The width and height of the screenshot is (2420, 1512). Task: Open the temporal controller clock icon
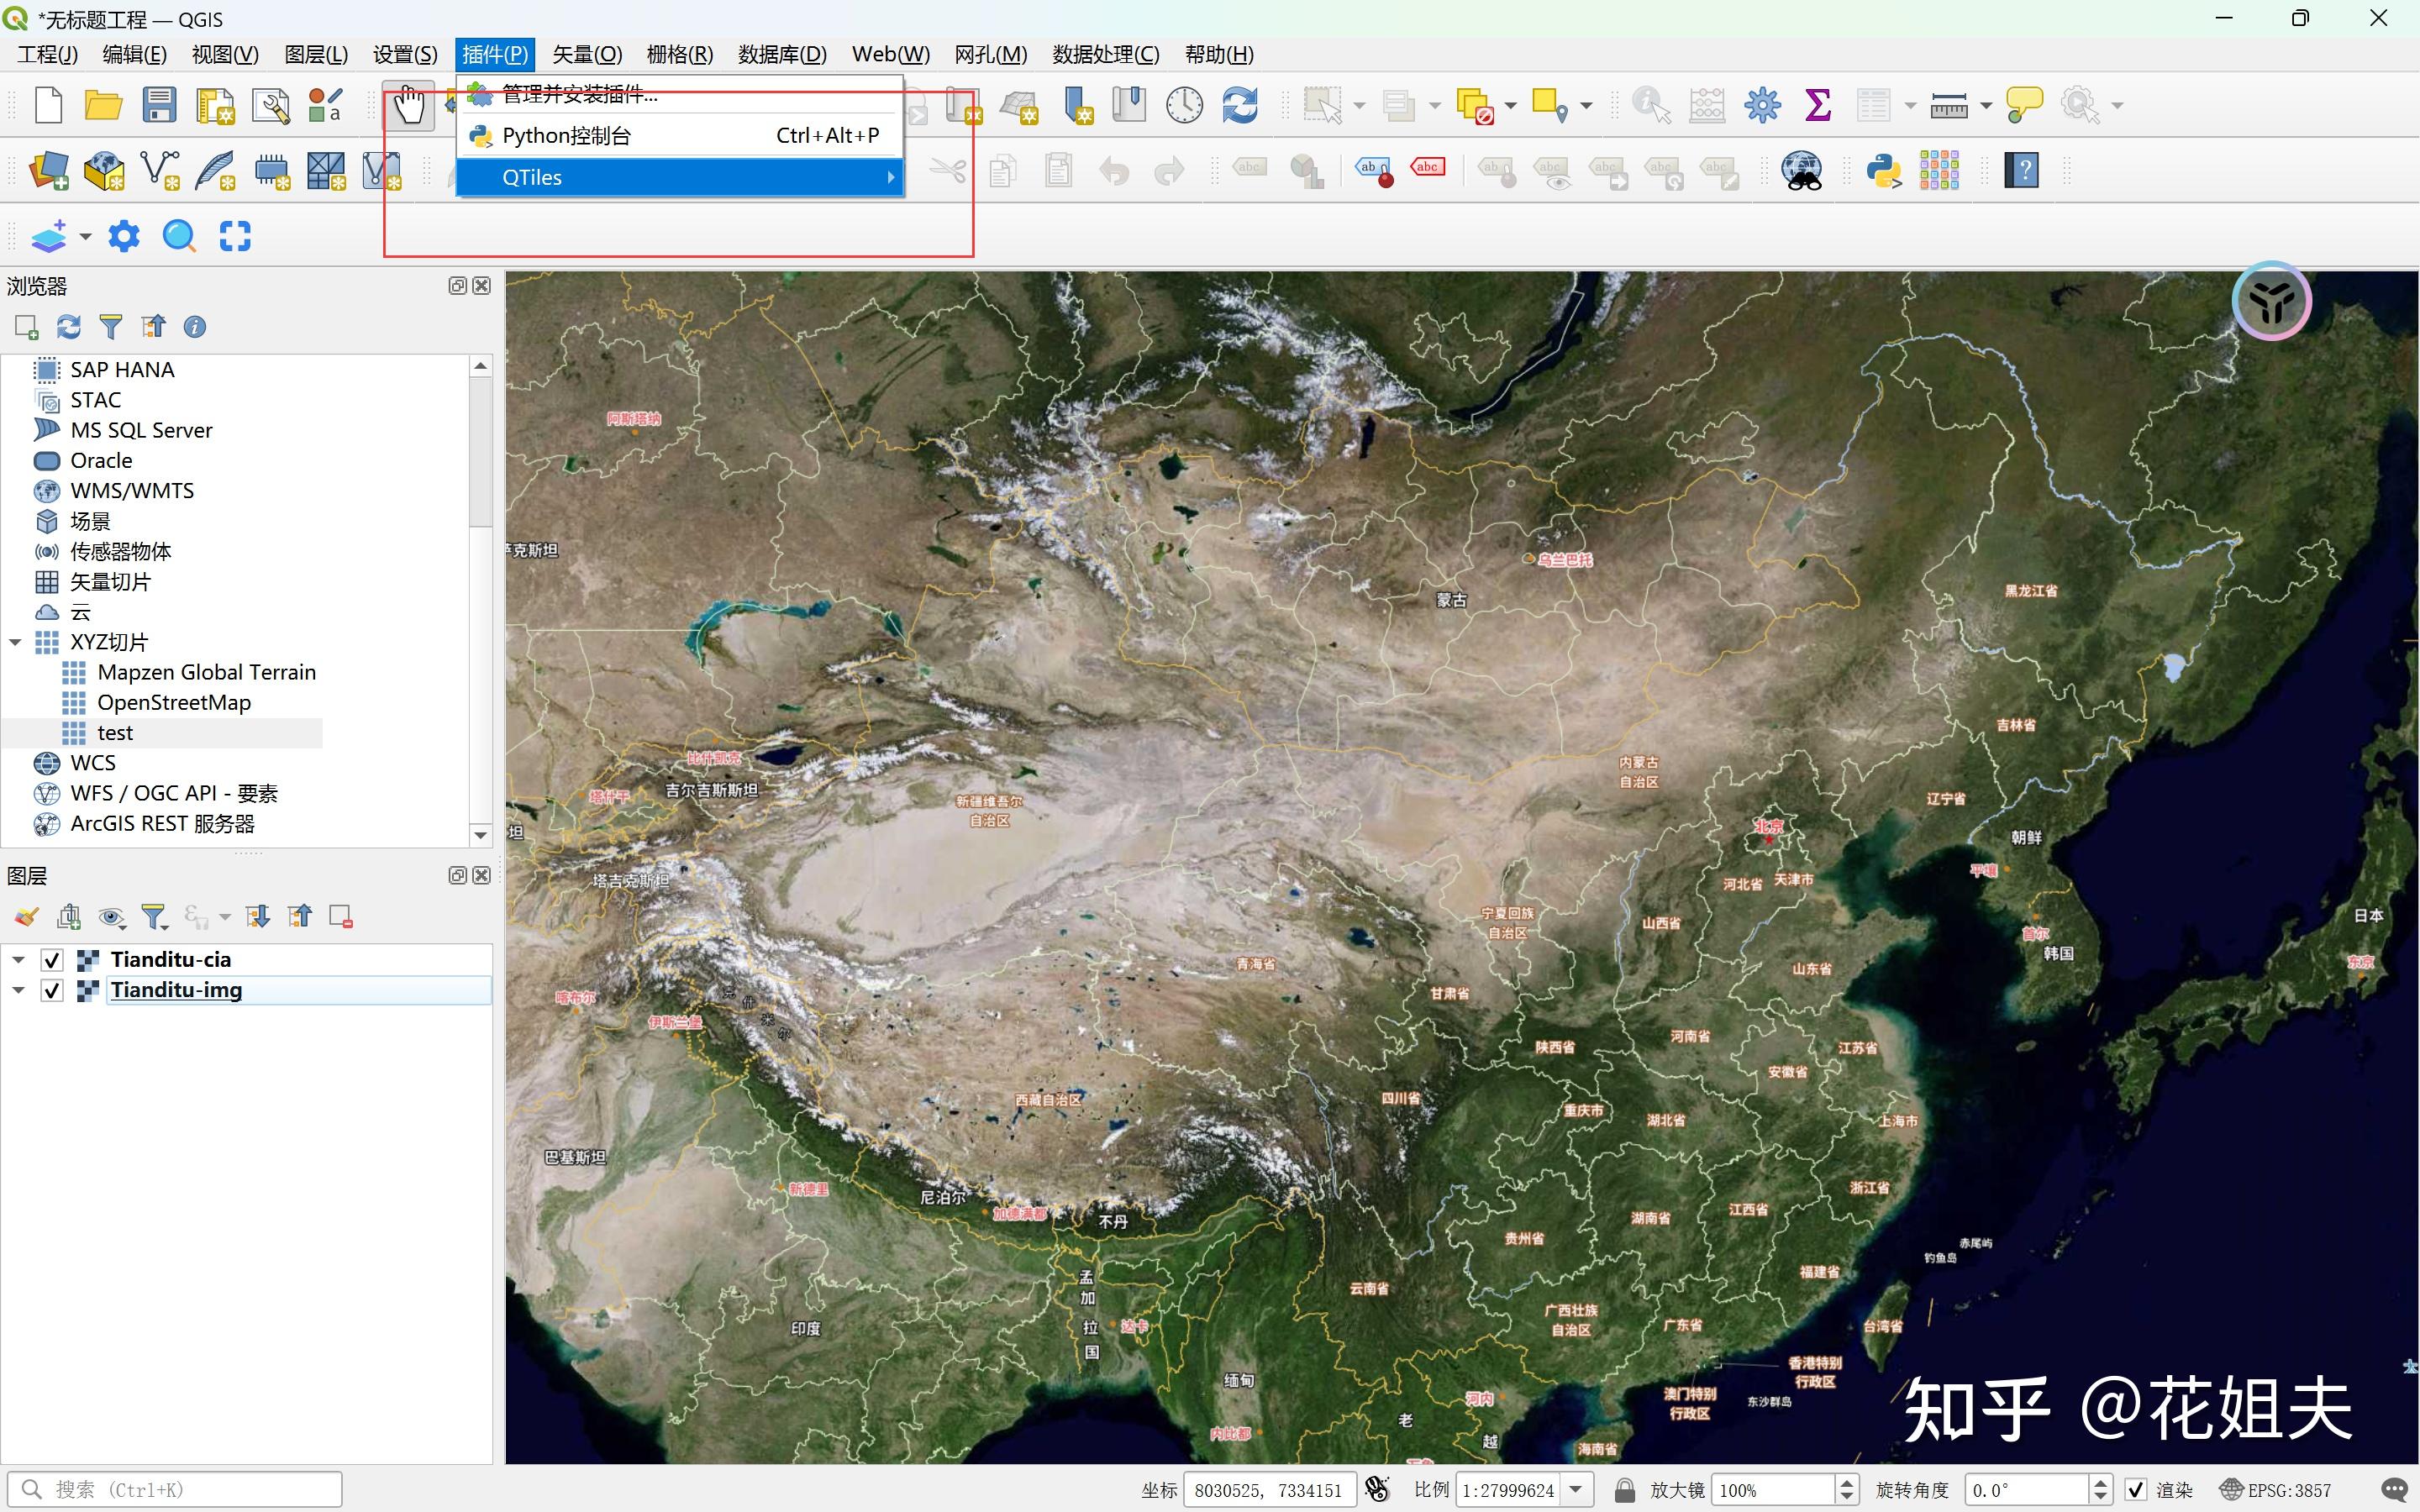click(1184, 105)
